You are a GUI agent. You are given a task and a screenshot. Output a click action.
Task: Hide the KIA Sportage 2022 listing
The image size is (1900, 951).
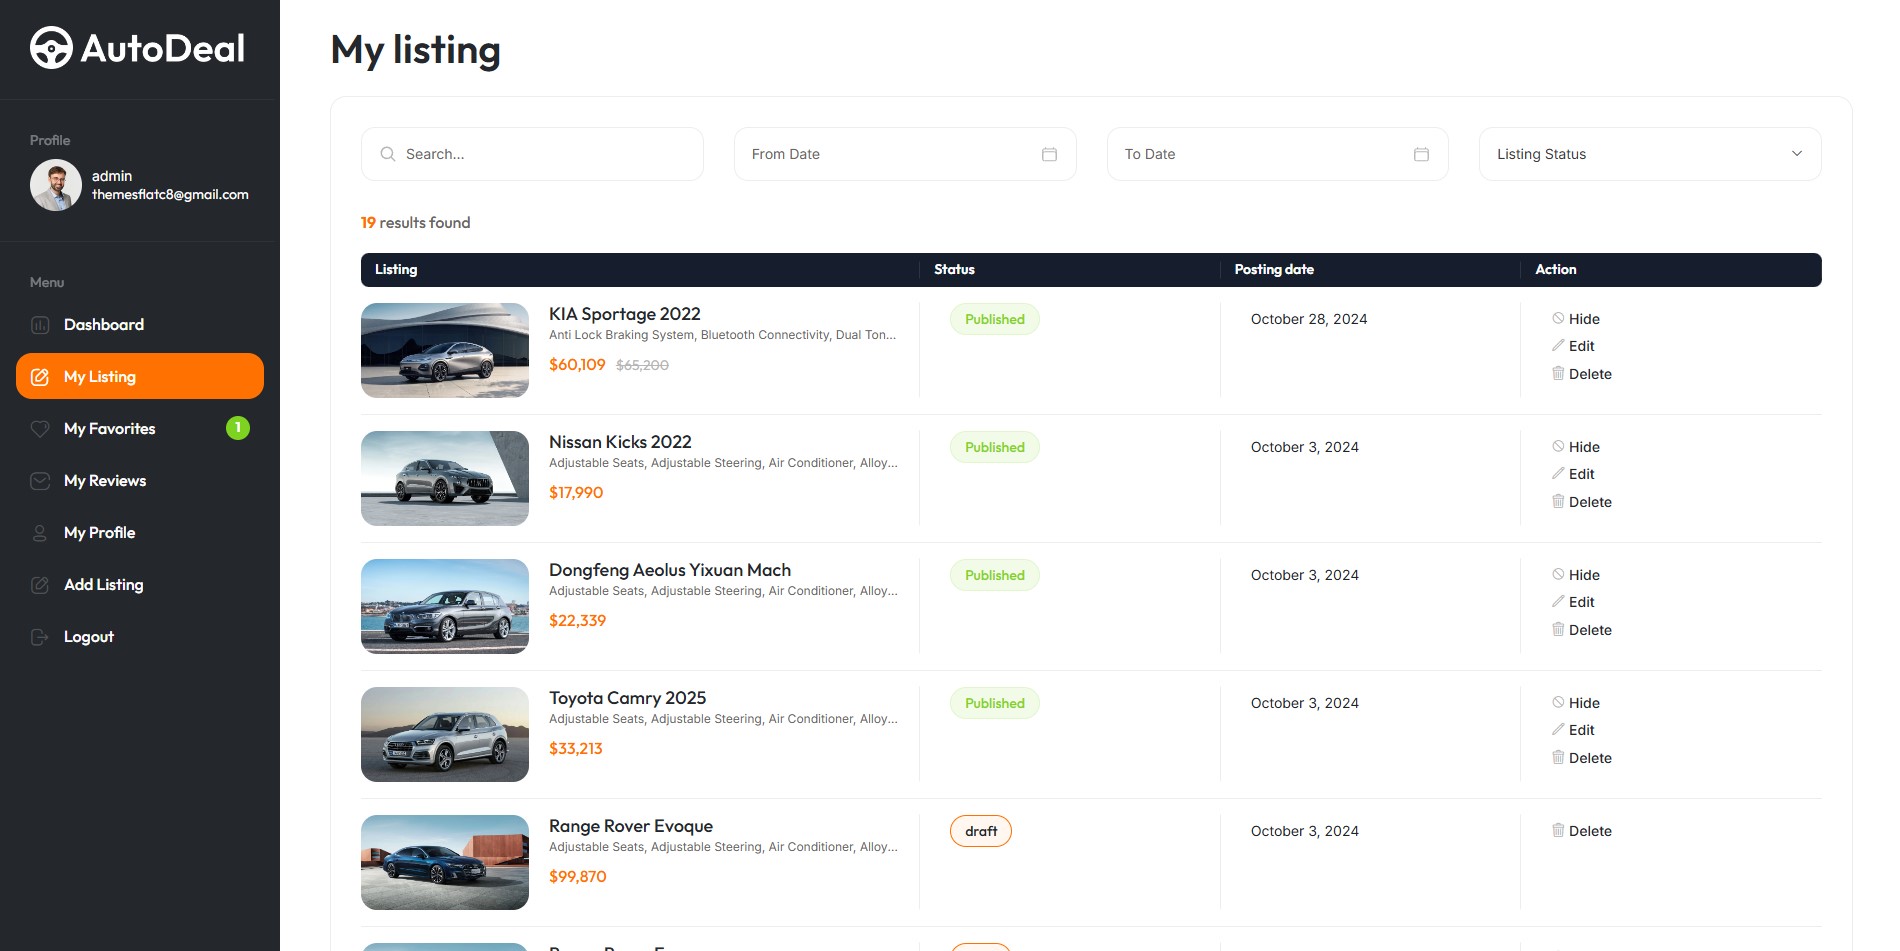pos(1576,319)
